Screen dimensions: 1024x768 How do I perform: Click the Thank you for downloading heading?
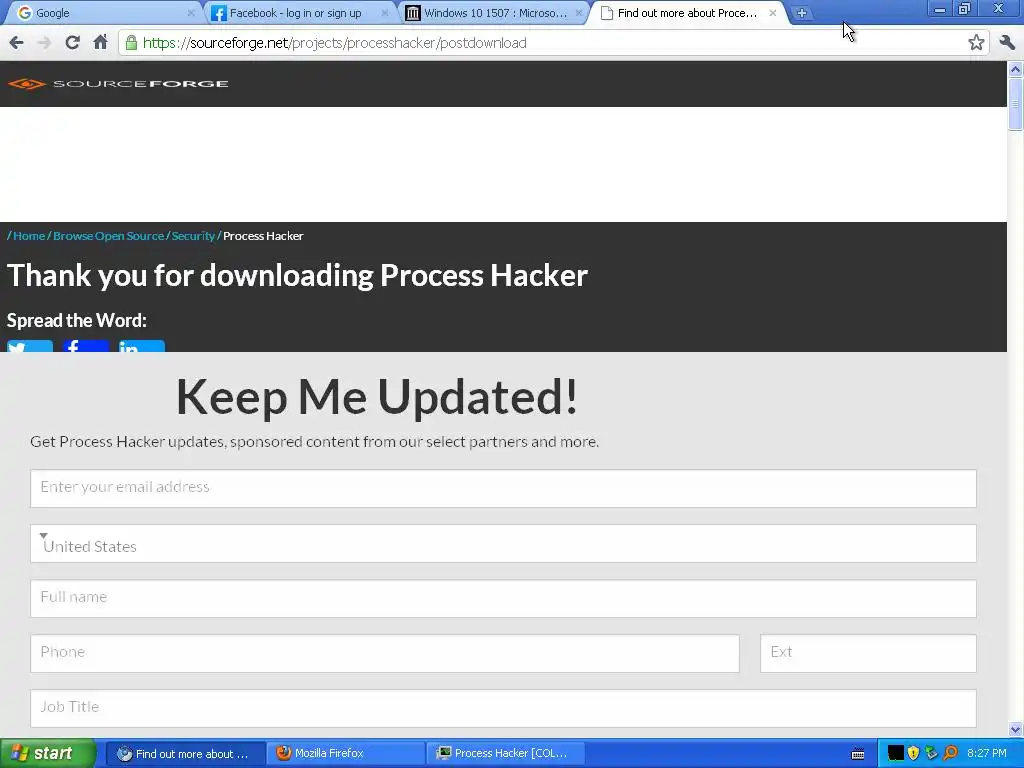click(x=297, y=275)
